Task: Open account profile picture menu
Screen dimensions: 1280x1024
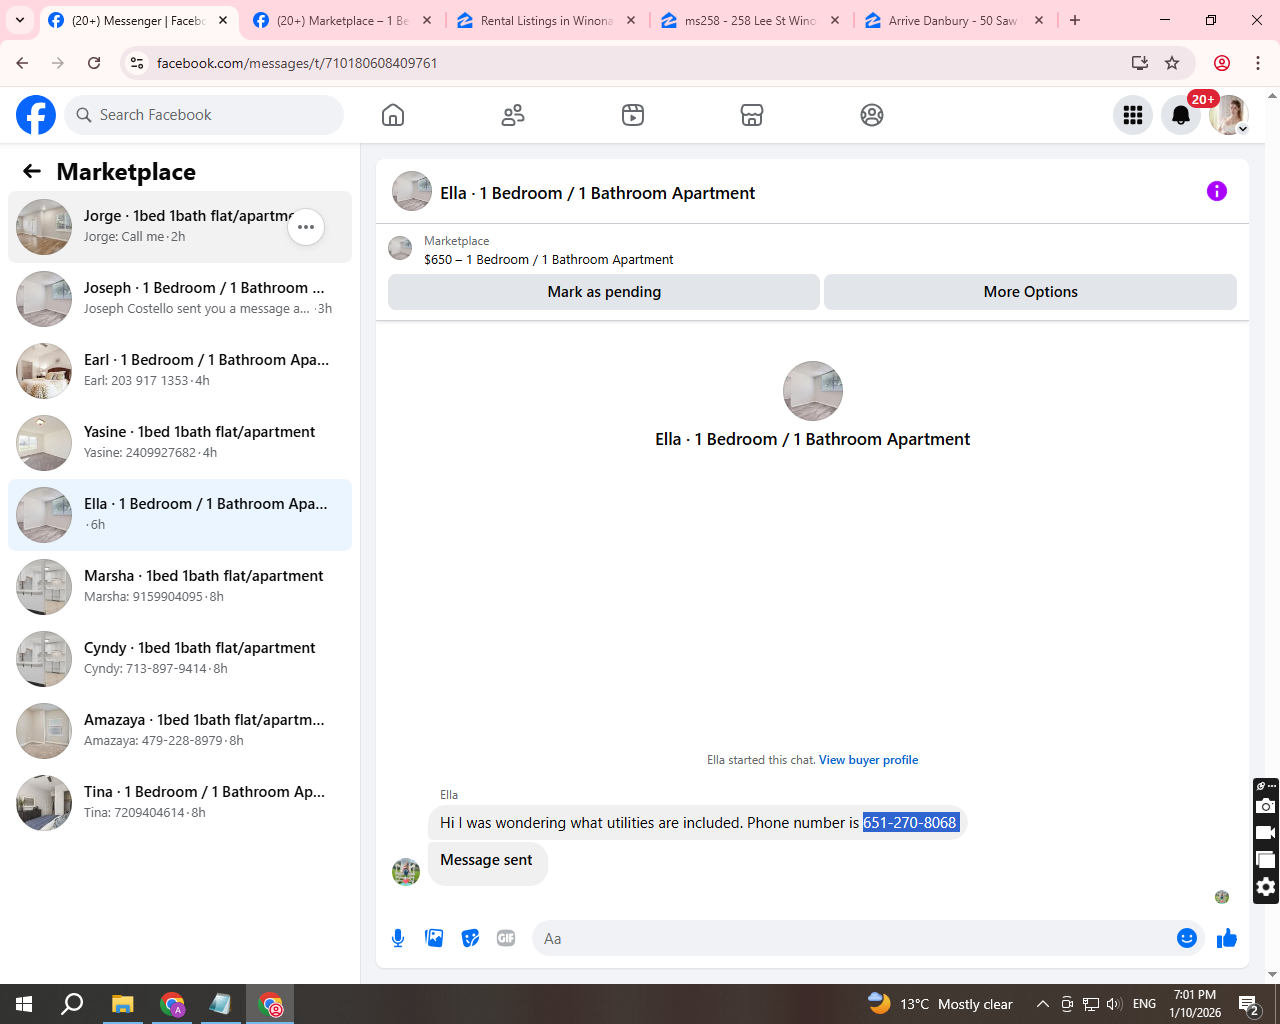Action: coord(1229,115)
